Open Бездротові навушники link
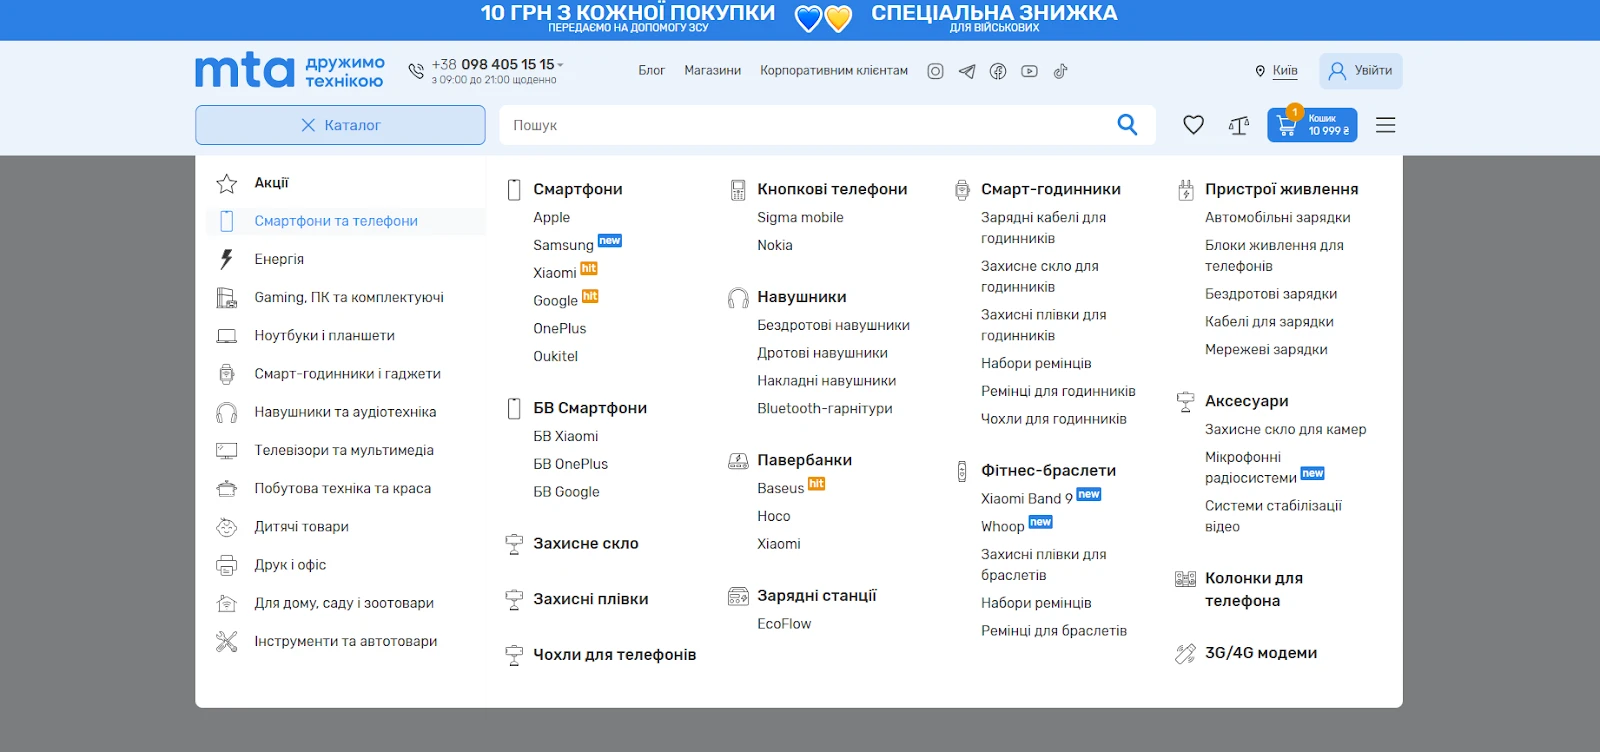 (833, 325)
